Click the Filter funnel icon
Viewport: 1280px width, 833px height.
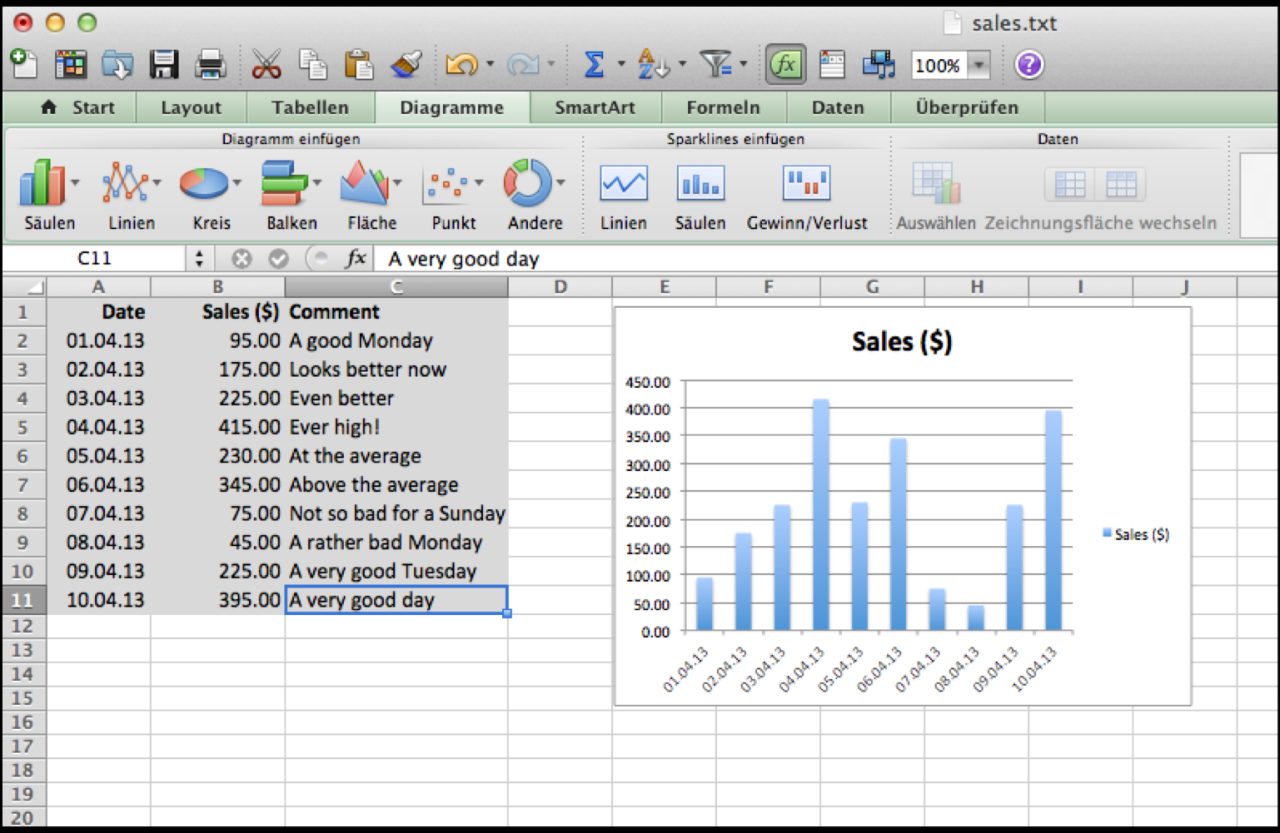pos(717,65)
